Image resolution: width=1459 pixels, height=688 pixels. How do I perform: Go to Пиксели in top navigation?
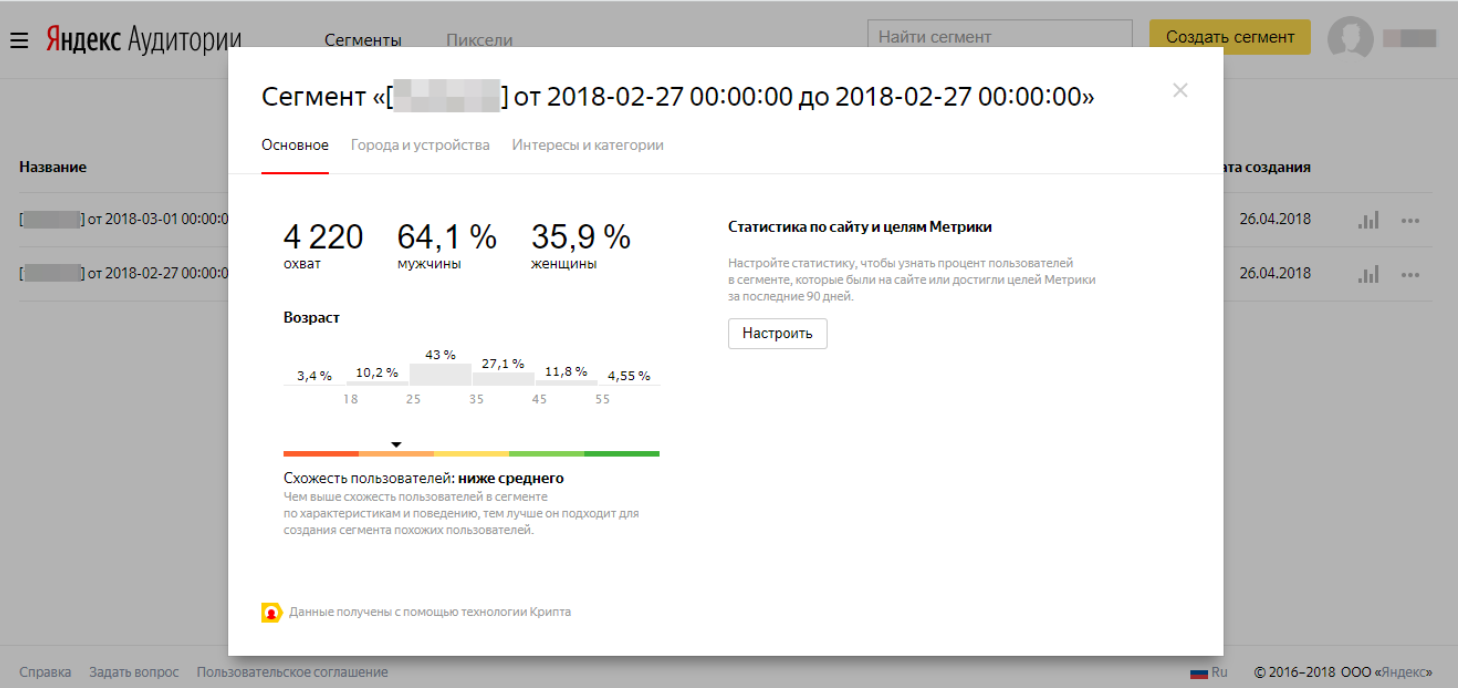[x=479, y=40]
